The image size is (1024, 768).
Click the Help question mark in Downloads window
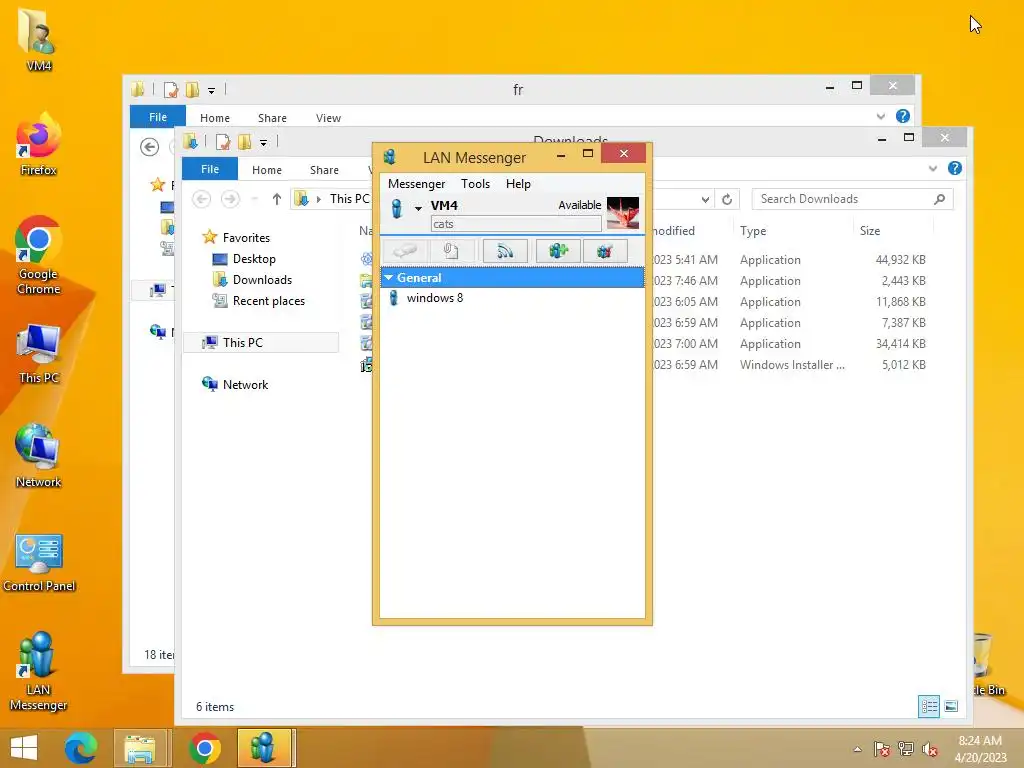pyautogui.click(x=955, y=168)
